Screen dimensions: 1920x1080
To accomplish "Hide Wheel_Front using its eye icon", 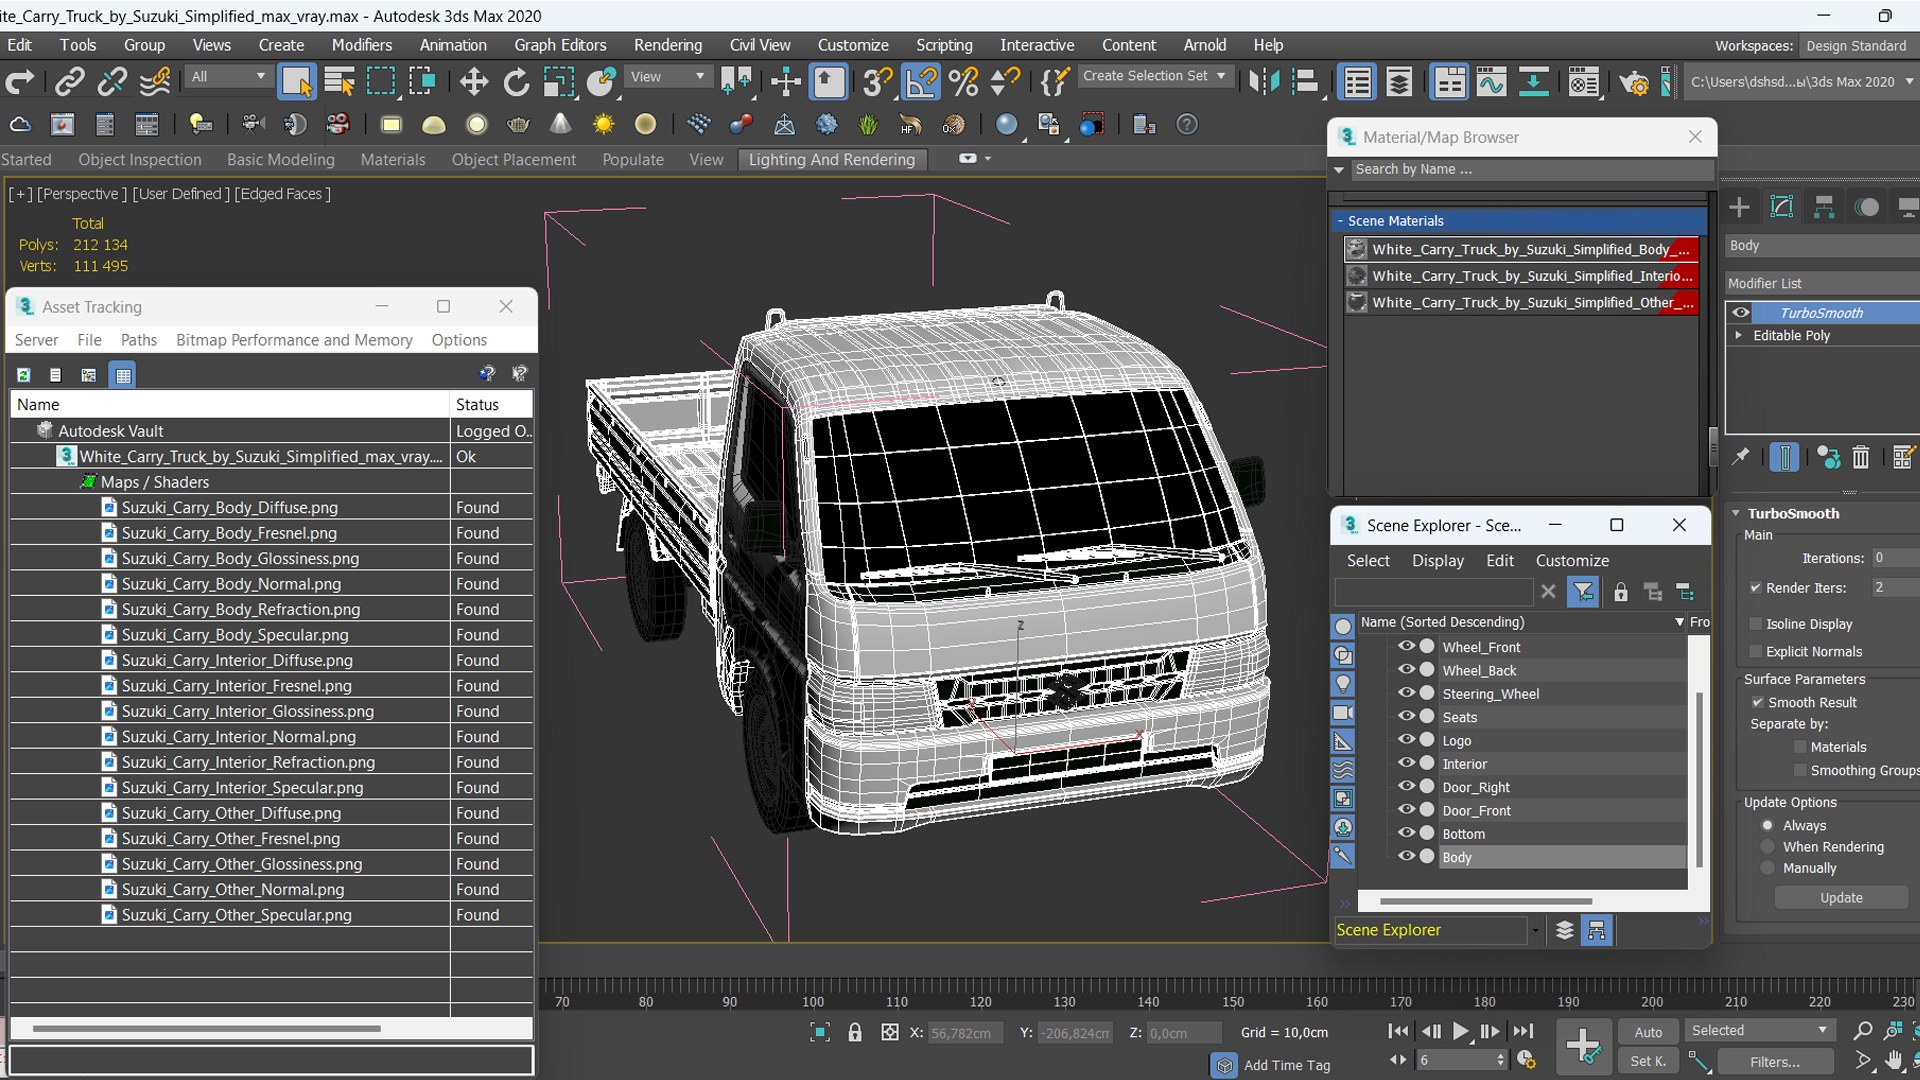I will coord(1406,646).
